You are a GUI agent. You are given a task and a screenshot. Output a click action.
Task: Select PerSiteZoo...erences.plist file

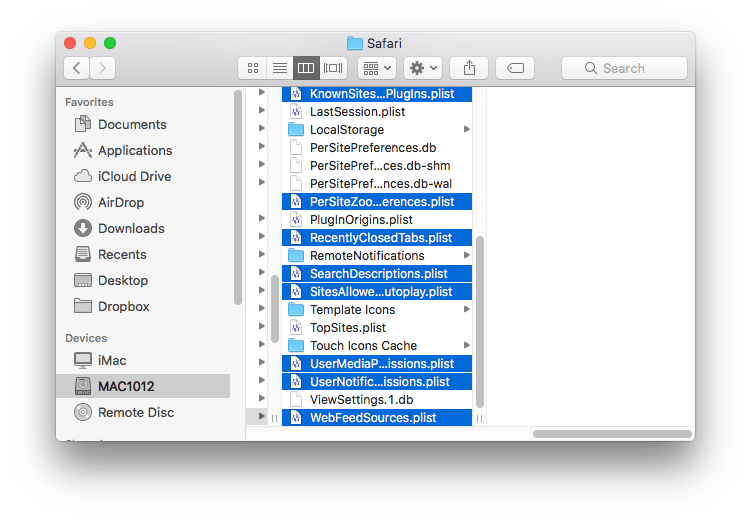coord(377,202)
